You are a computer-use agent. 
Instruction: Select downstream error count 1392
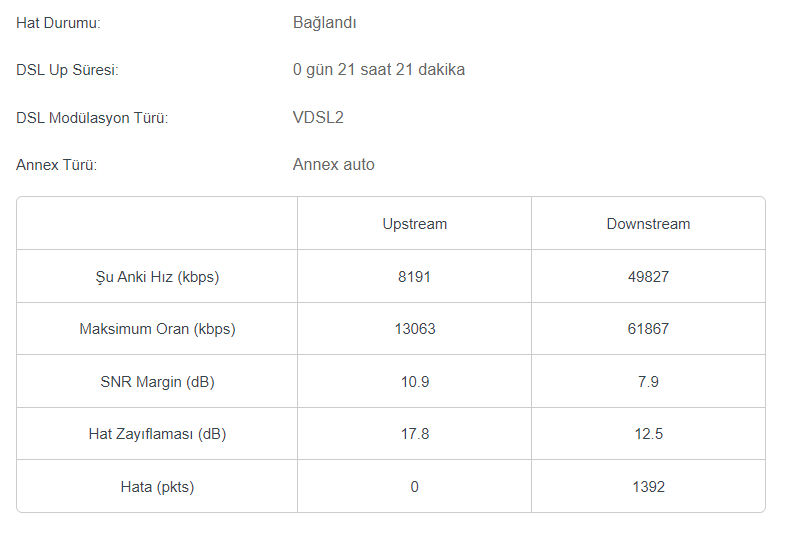tap(648, 487)
